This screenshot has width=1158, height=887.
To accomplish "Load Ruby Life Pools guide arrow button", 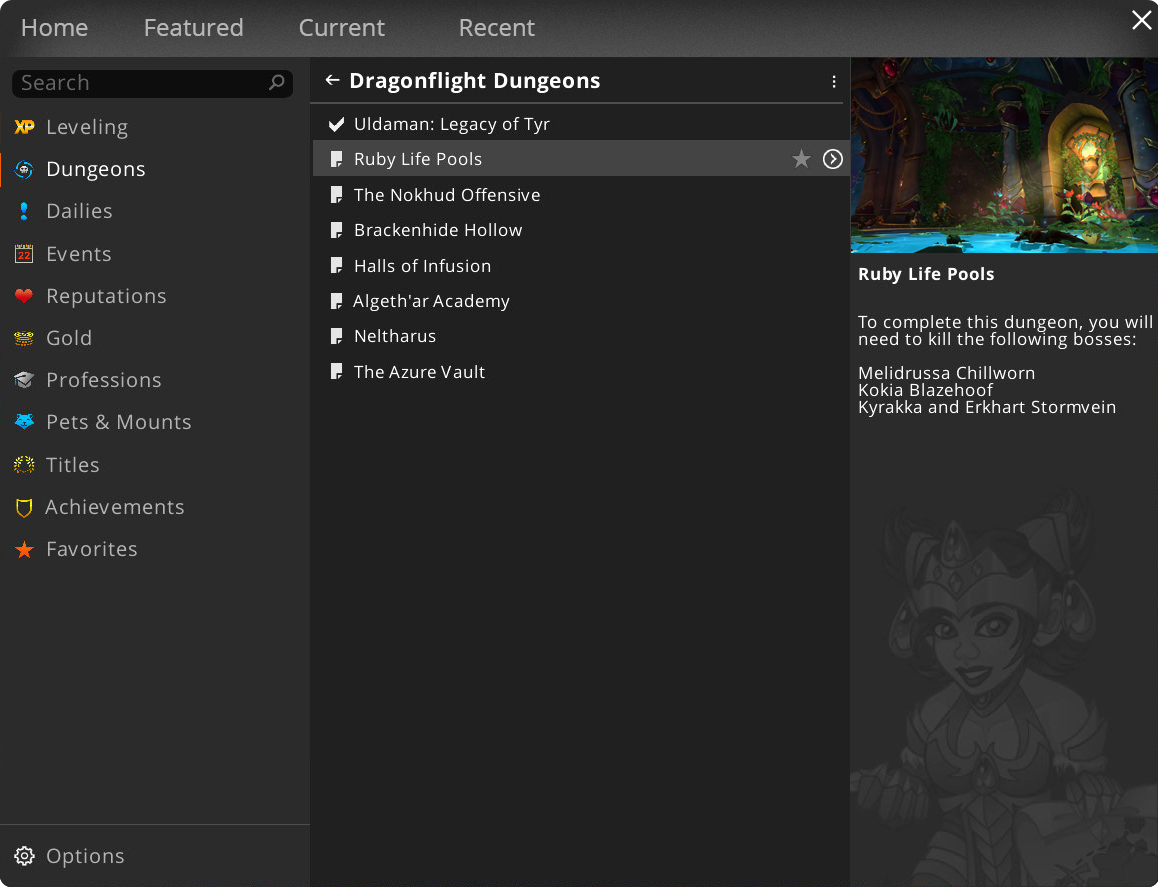I will [x=832, y=159].
